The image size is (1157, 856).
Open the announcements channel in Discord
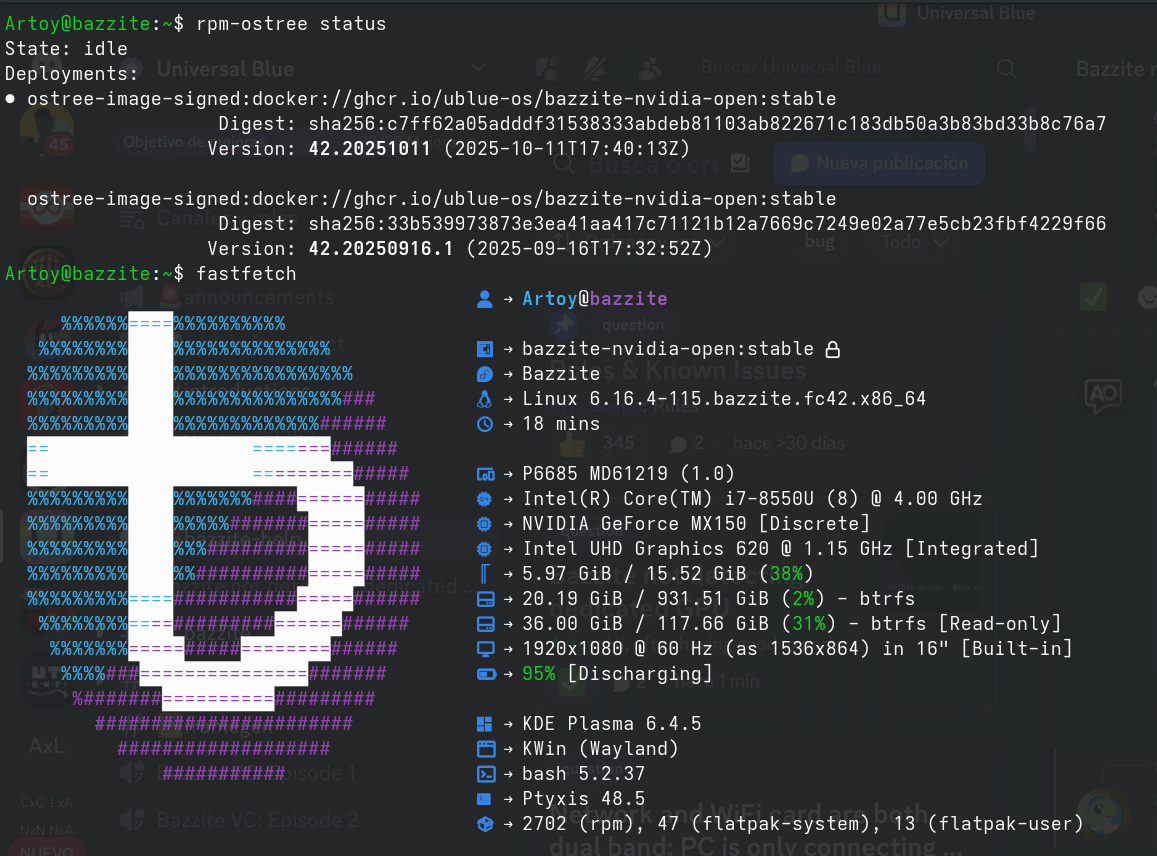click(259, 298)
